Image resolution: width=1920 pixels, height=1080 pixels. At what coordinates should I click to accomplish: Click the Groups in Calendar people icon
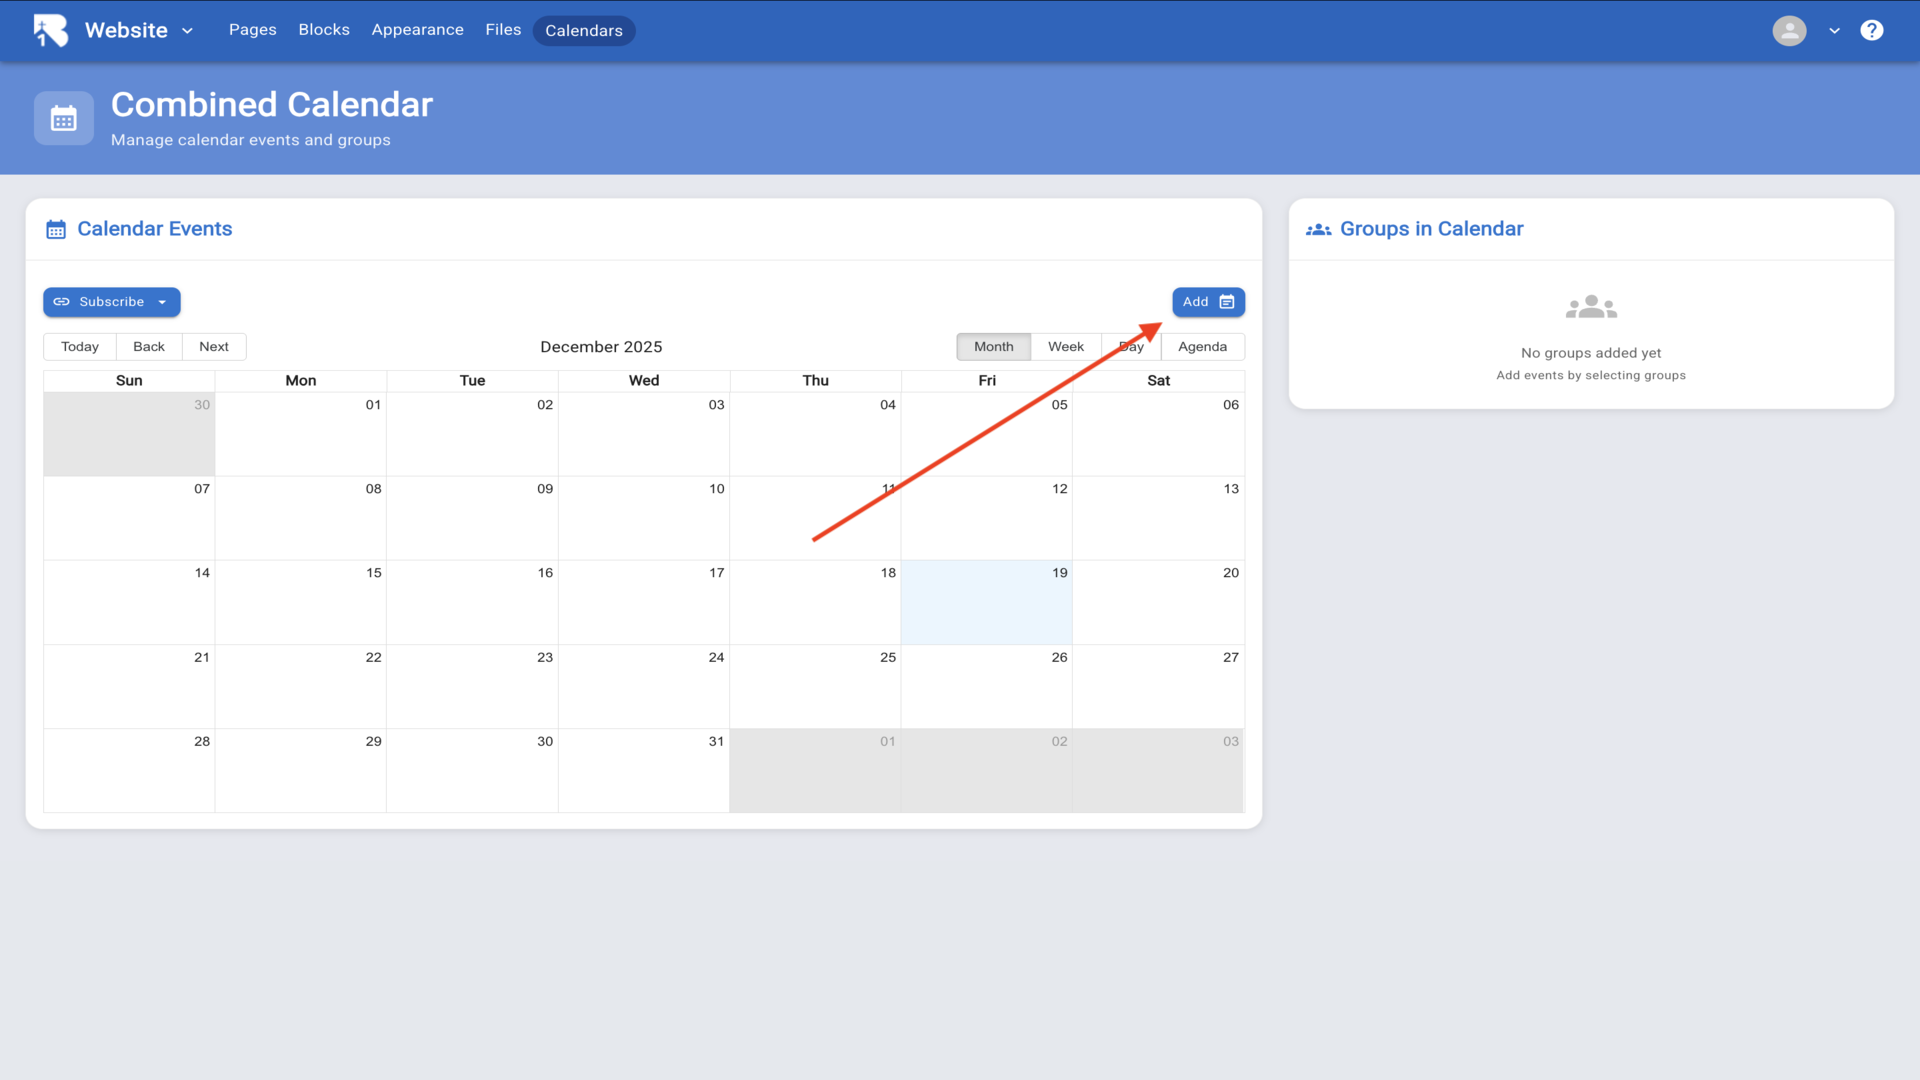coord(1318,229)
